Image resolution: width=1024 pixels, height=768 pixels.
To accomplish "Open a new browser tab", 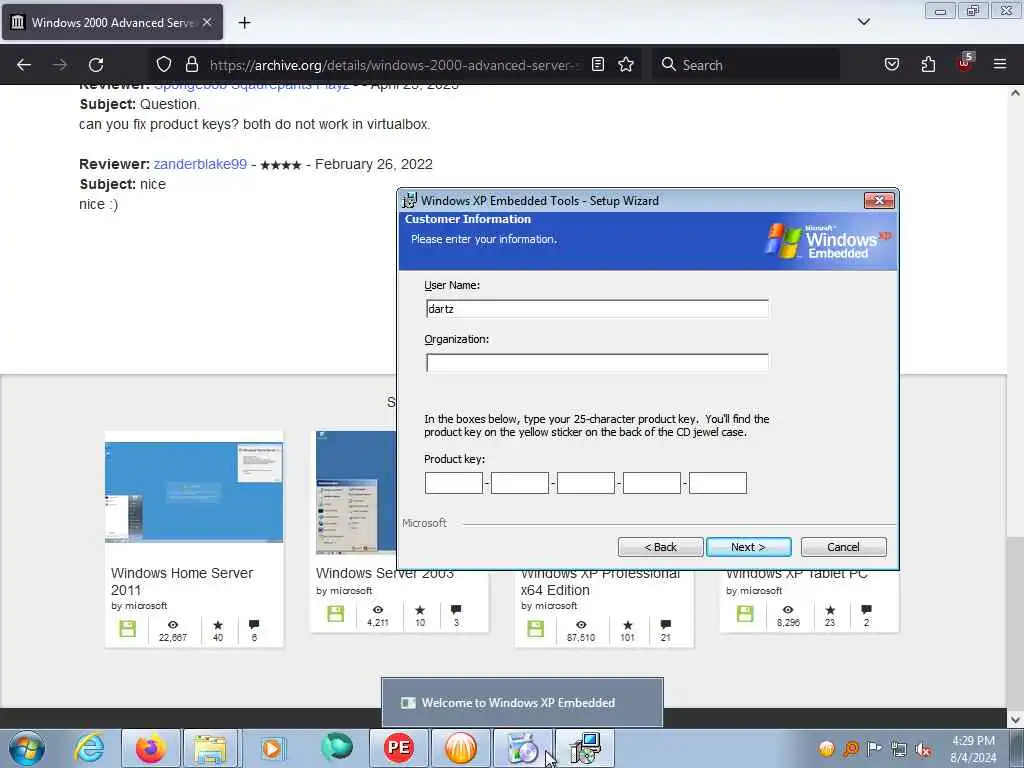I will 244,23.
